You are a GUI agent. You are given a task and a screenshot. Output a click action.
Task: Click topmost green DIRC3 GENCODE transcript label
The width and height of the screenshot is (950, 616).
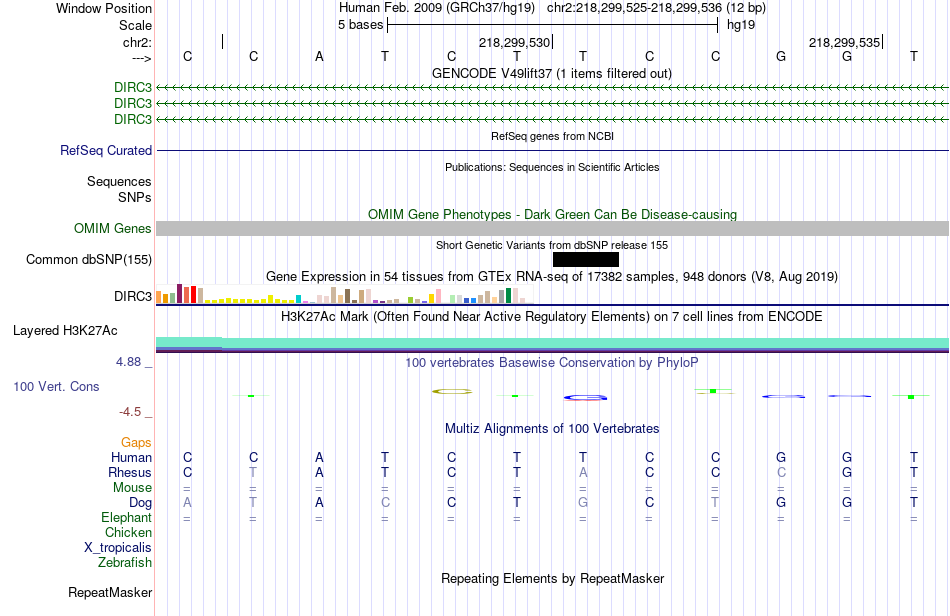tap(133, 87)
